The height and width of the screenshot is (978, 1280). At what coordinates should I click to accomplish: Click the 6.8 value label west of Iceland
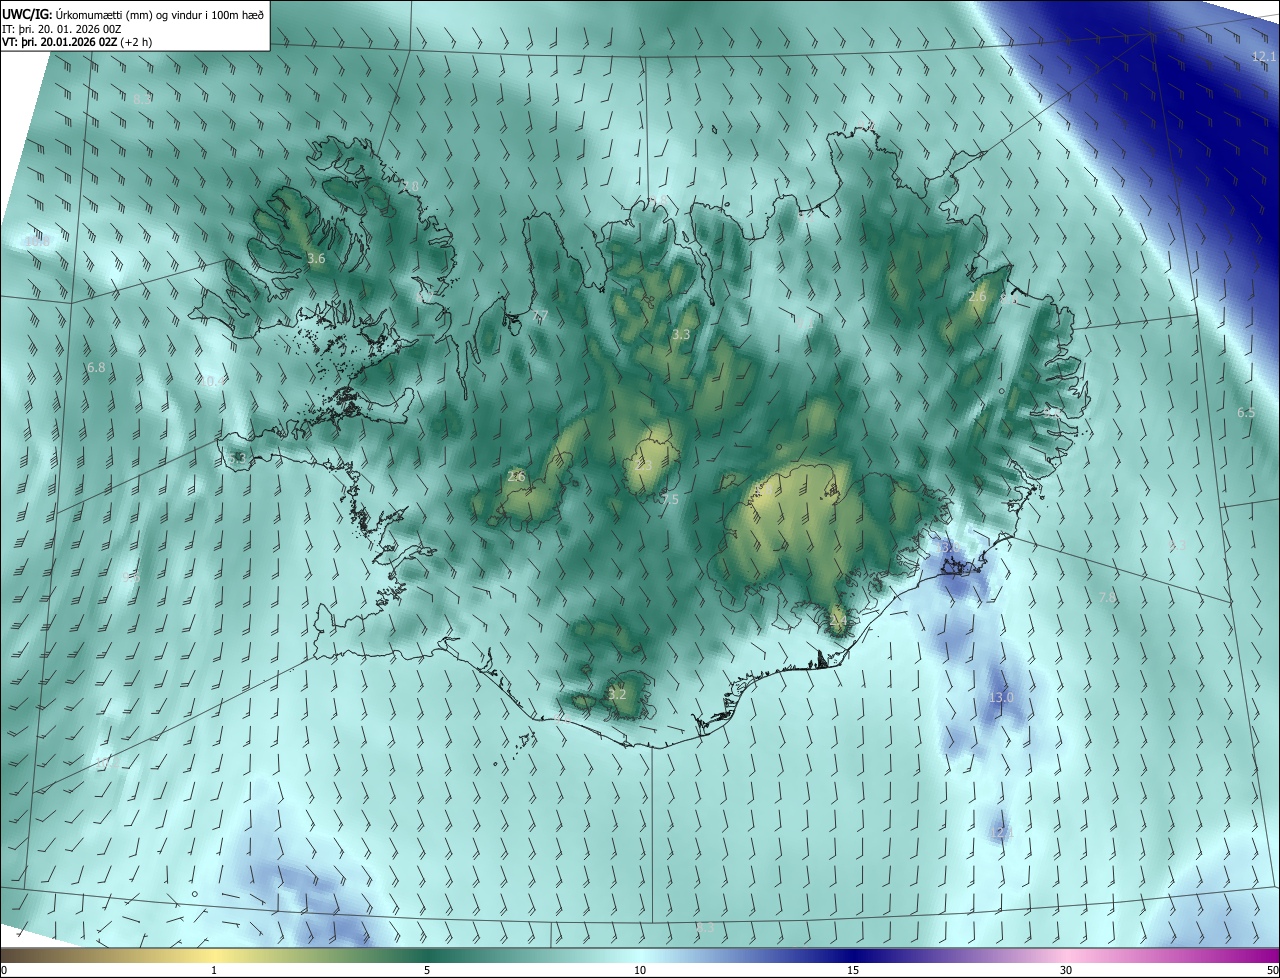pos(95,368)
